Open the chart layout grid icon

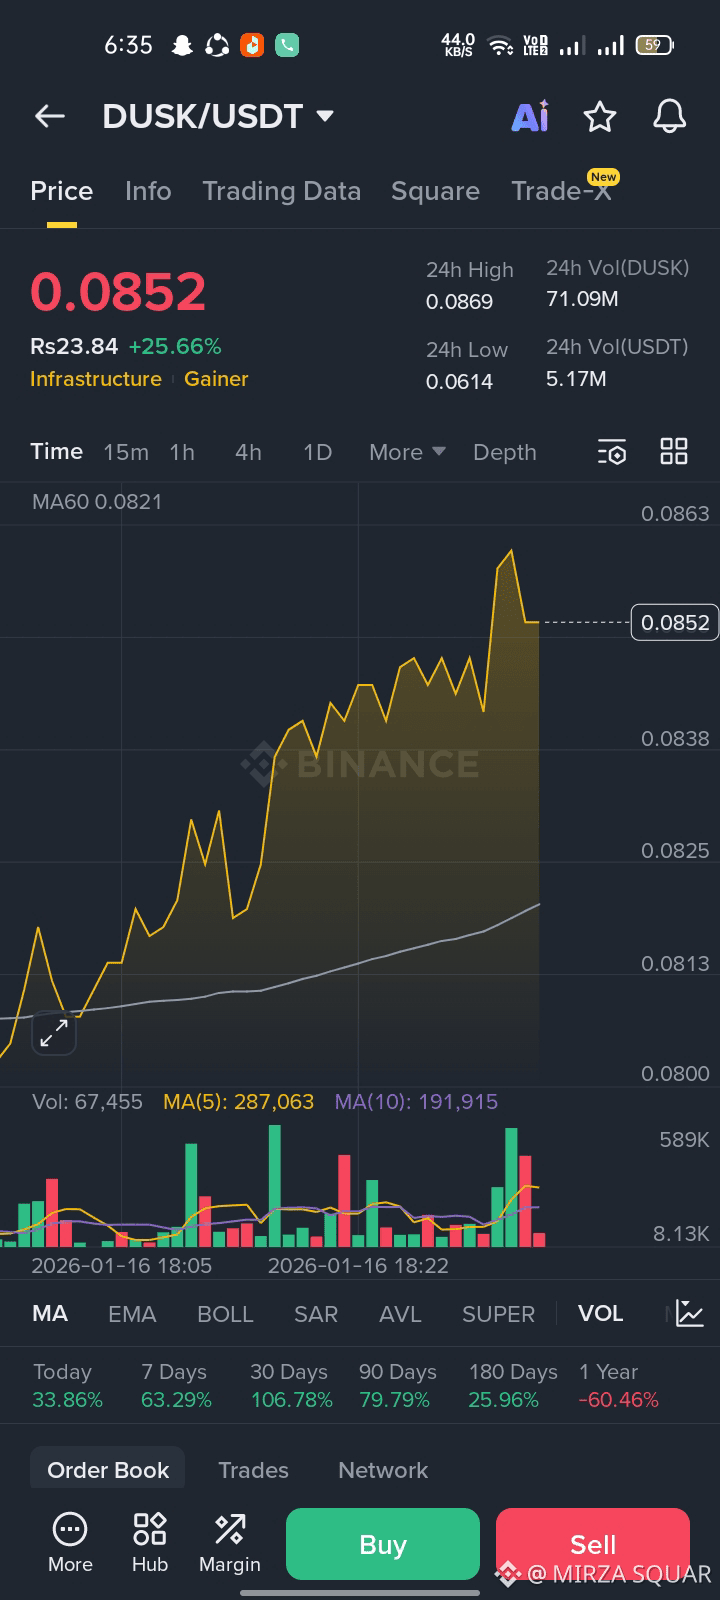coord(674,451)
